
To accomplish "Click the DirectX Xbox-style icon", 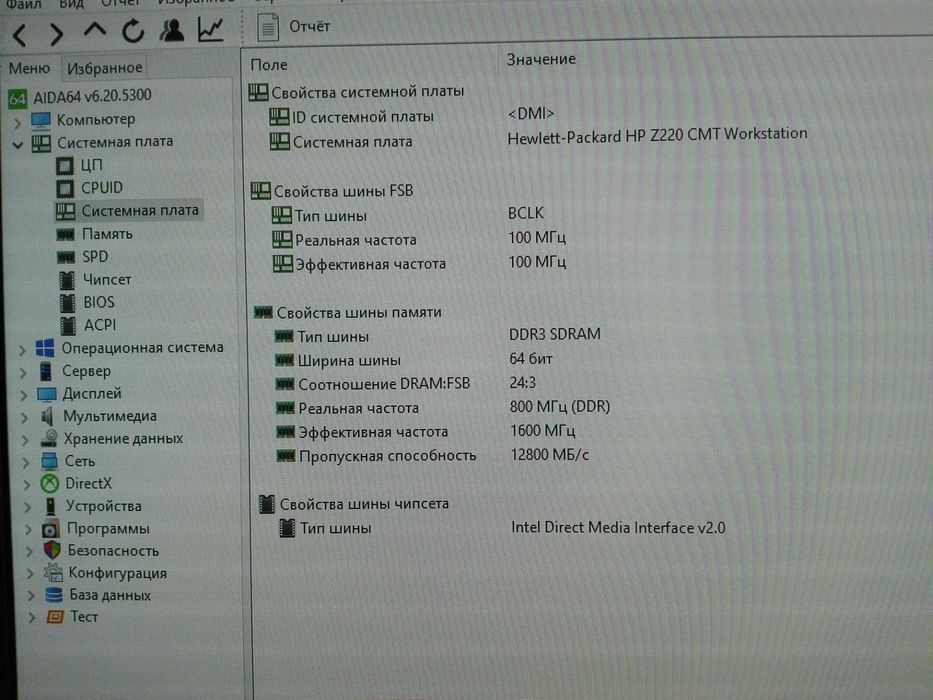I will (x=50, y=483).
